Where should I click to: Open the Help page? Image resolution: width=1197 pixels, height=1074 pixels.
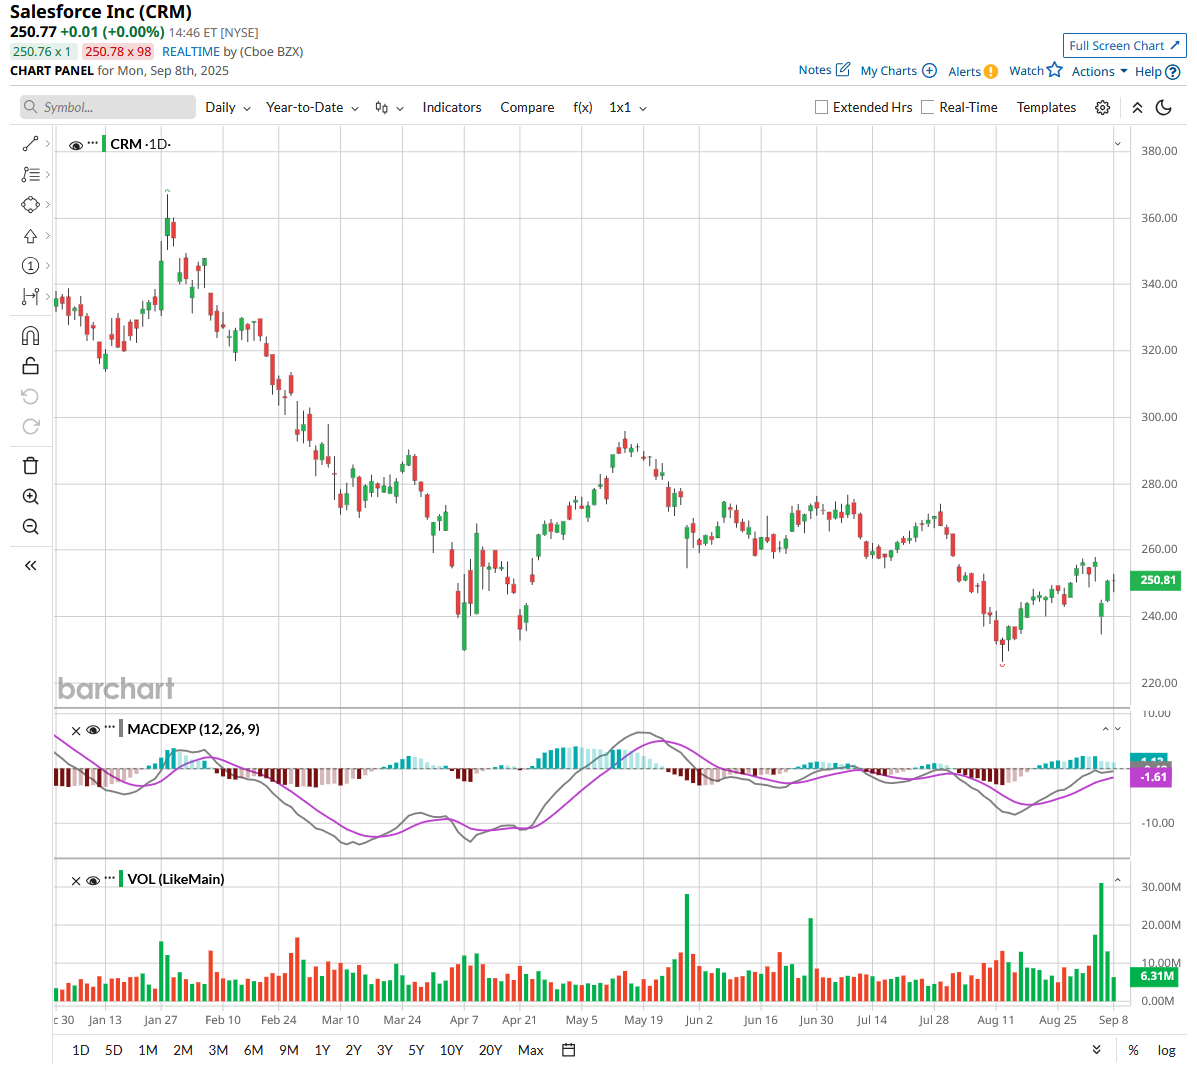pyautogui.click(x=1157, y=71)
